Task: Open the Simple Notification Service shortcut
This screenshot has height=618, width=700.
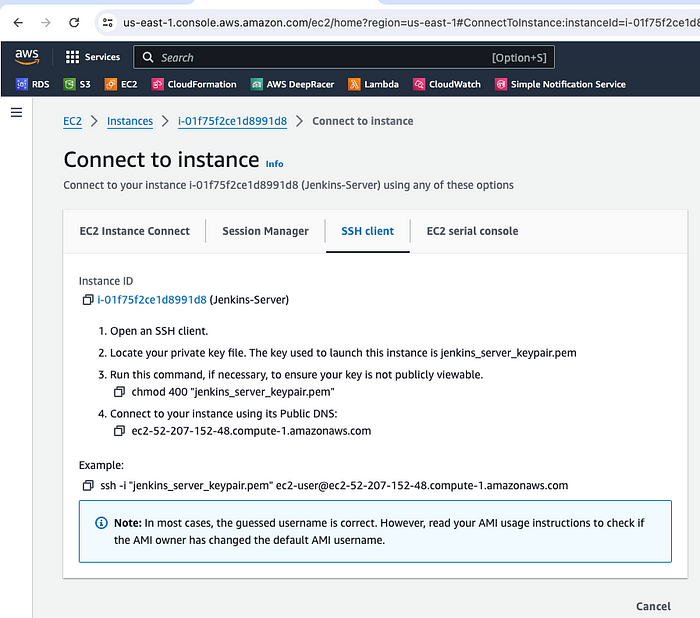Action: click(560, 84)
